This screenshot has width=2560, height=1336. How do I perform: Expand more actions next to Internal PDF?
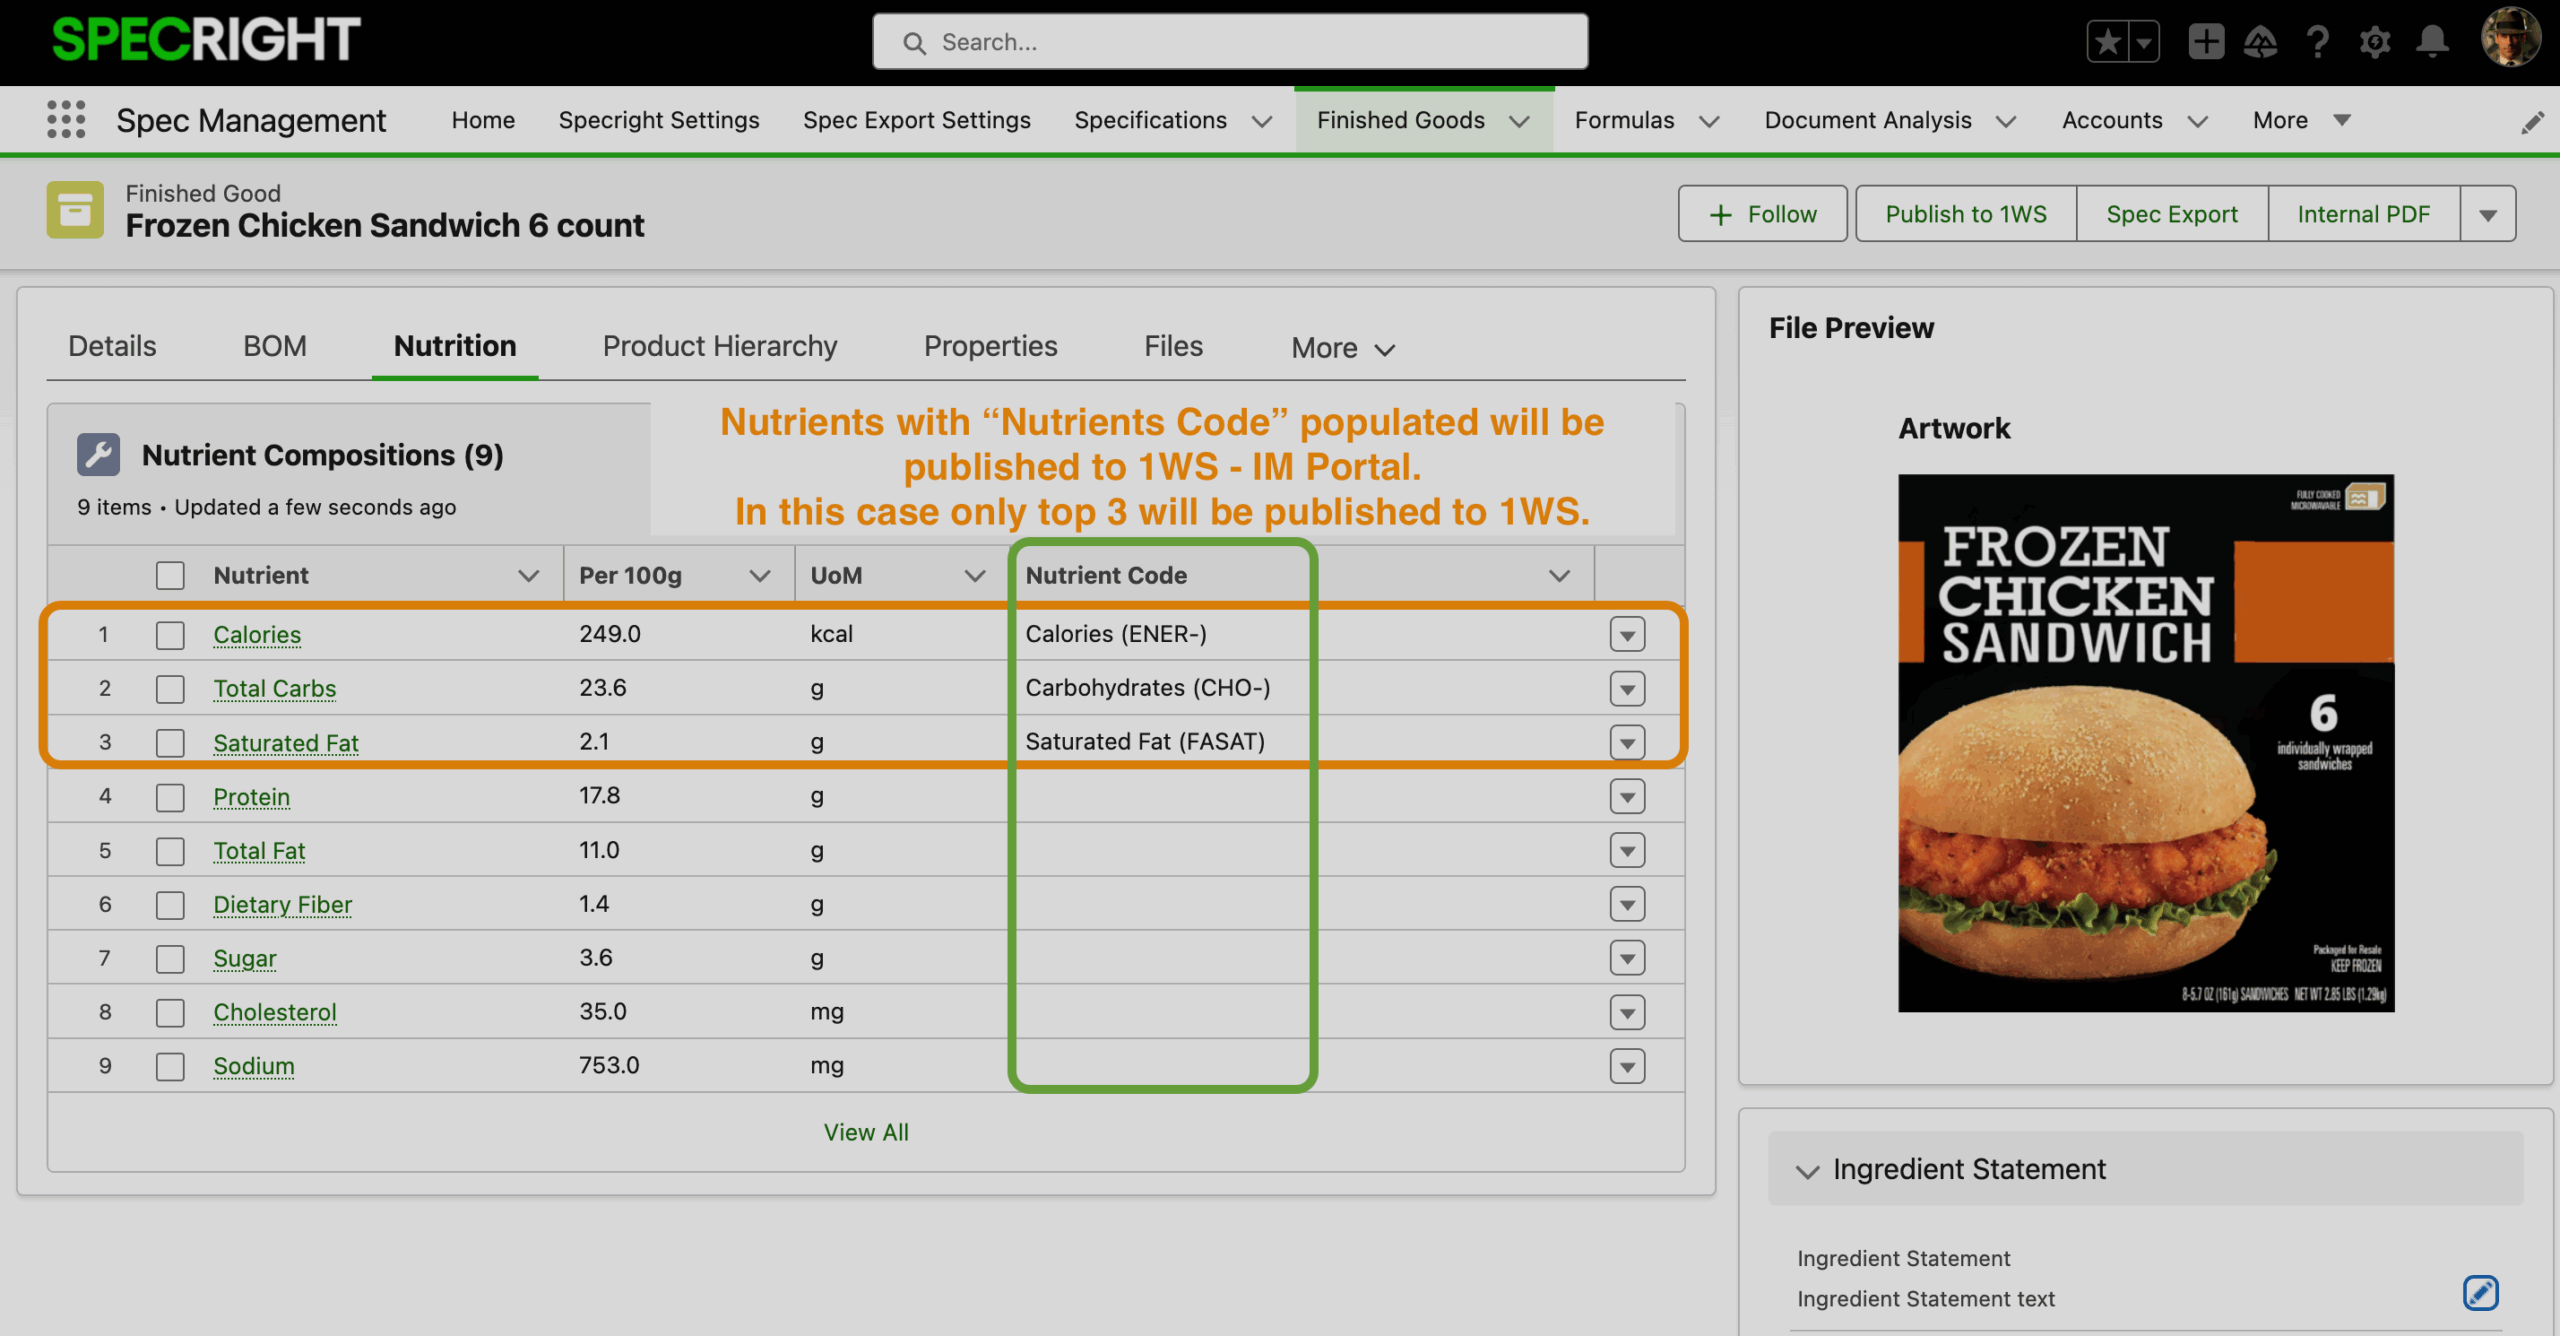[x=2487, y=214]
